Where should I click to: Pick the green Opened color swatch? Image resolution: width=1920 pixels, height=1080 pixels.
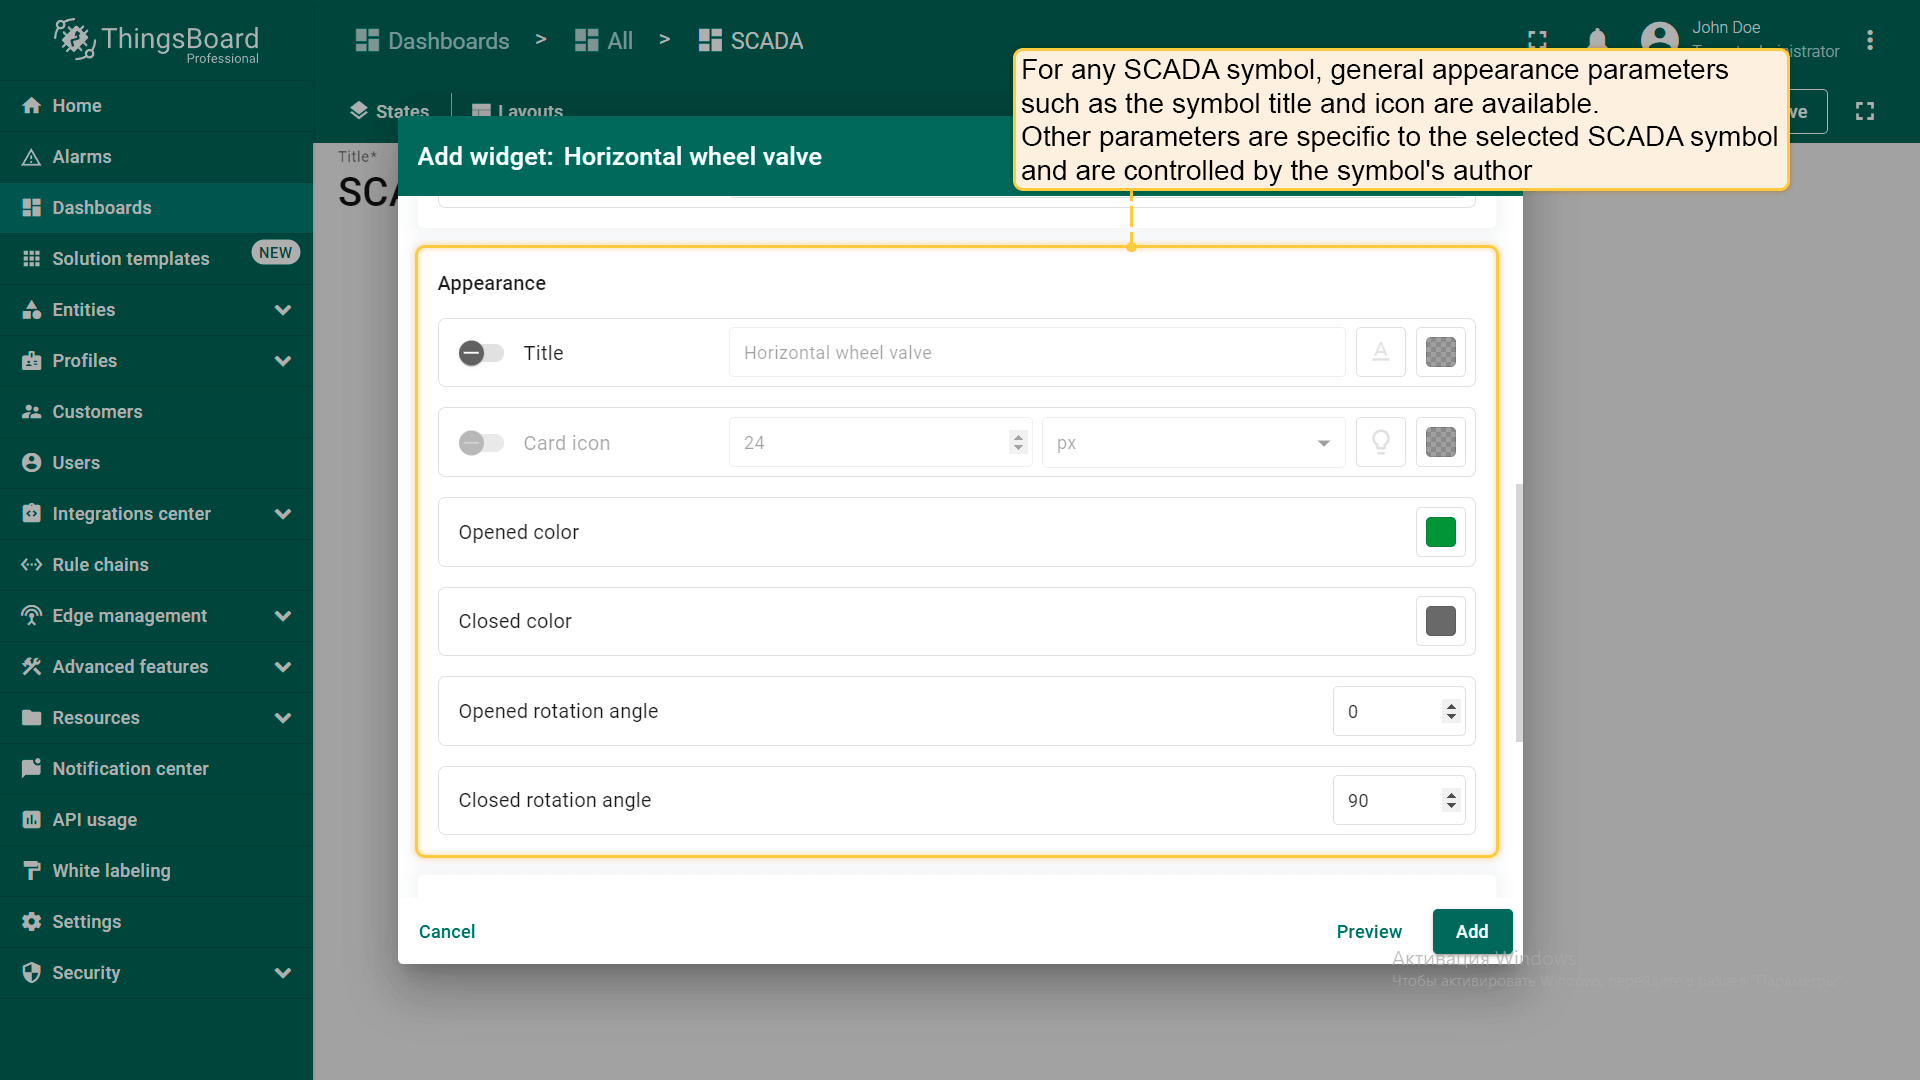1440,532
